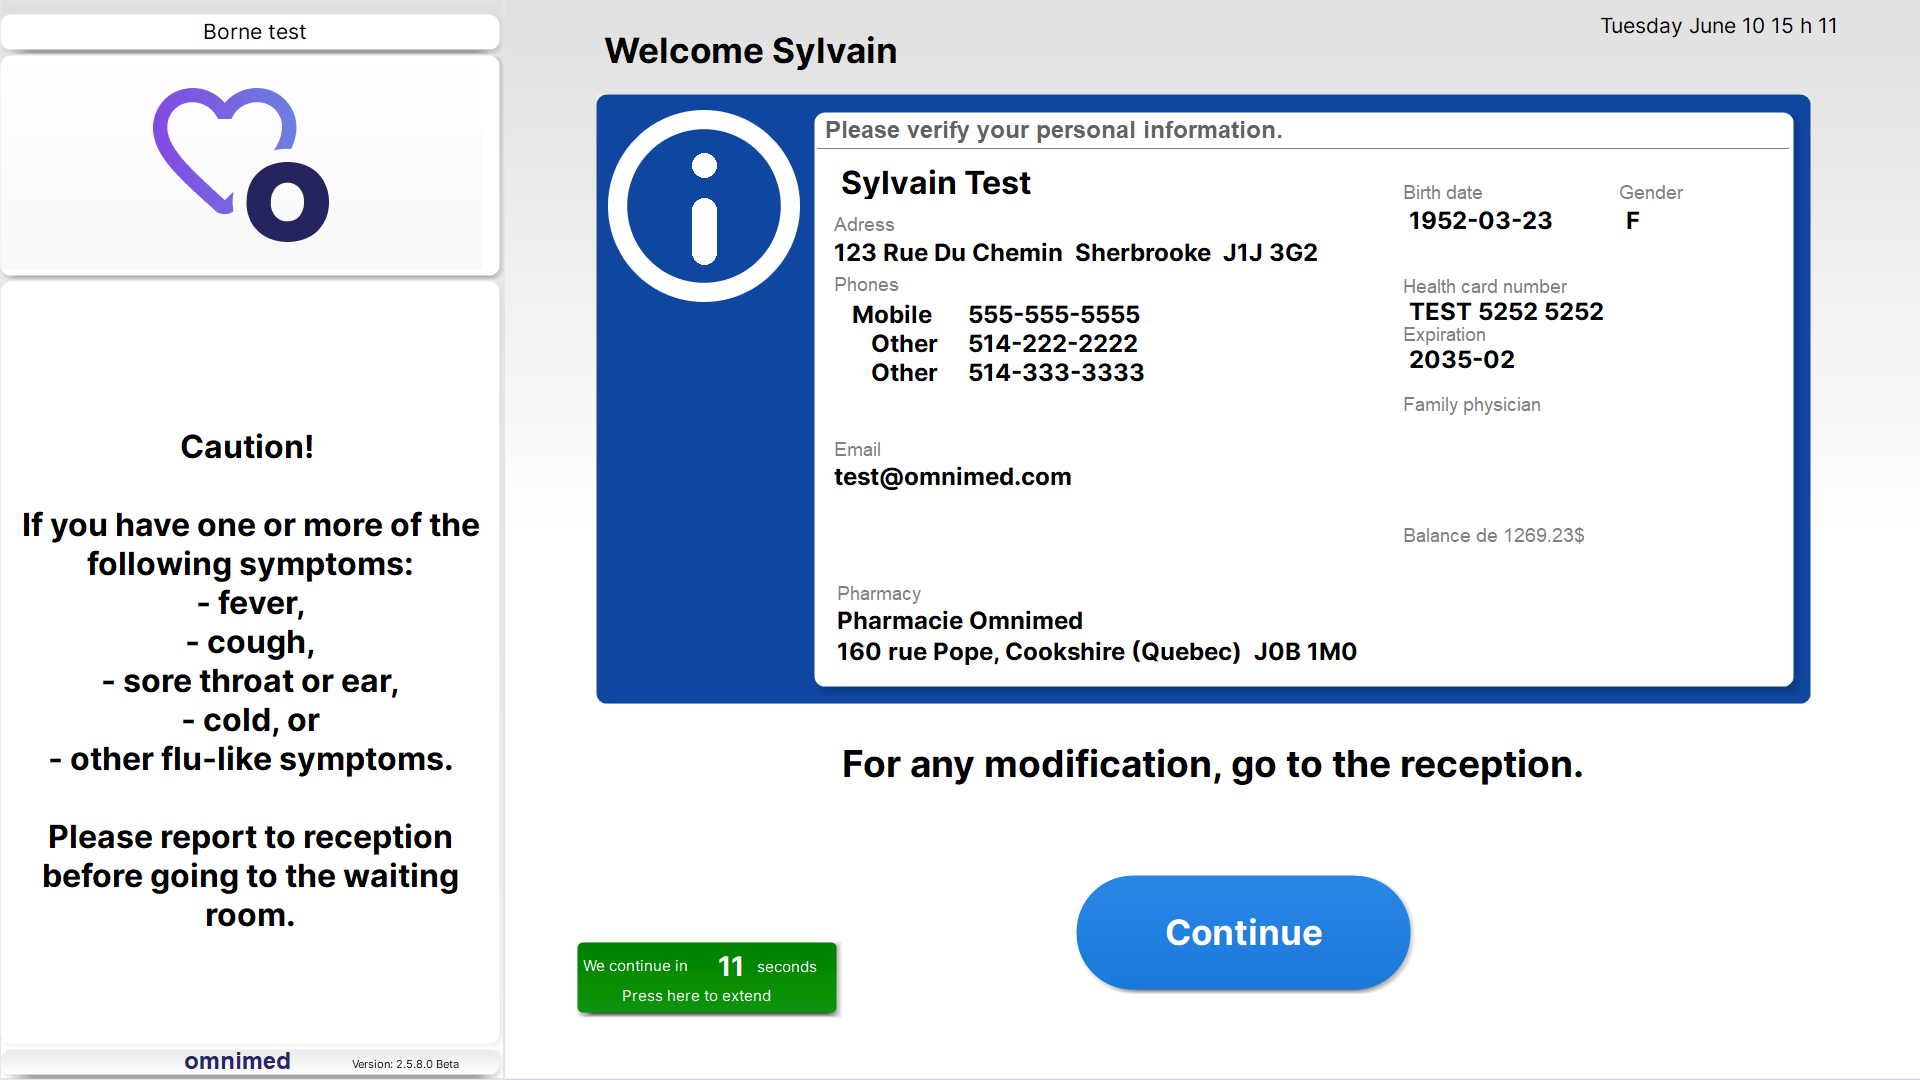Click the omnimed footer logo text
Screen dimensions: 1920x1080
pyautogui.click(x=237, y=1061)
